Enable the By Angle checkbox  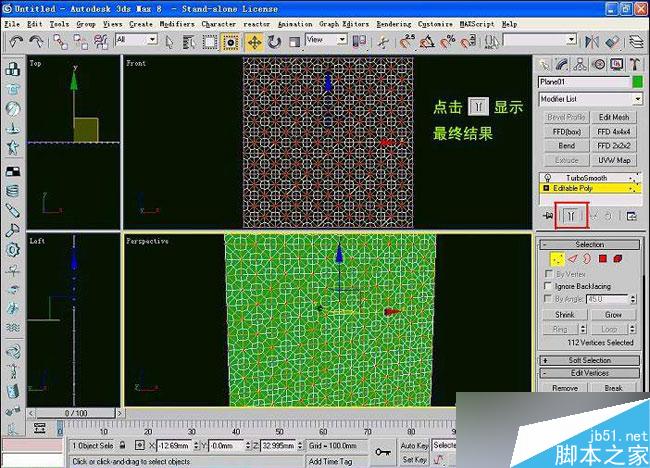(x=549, y=298)
